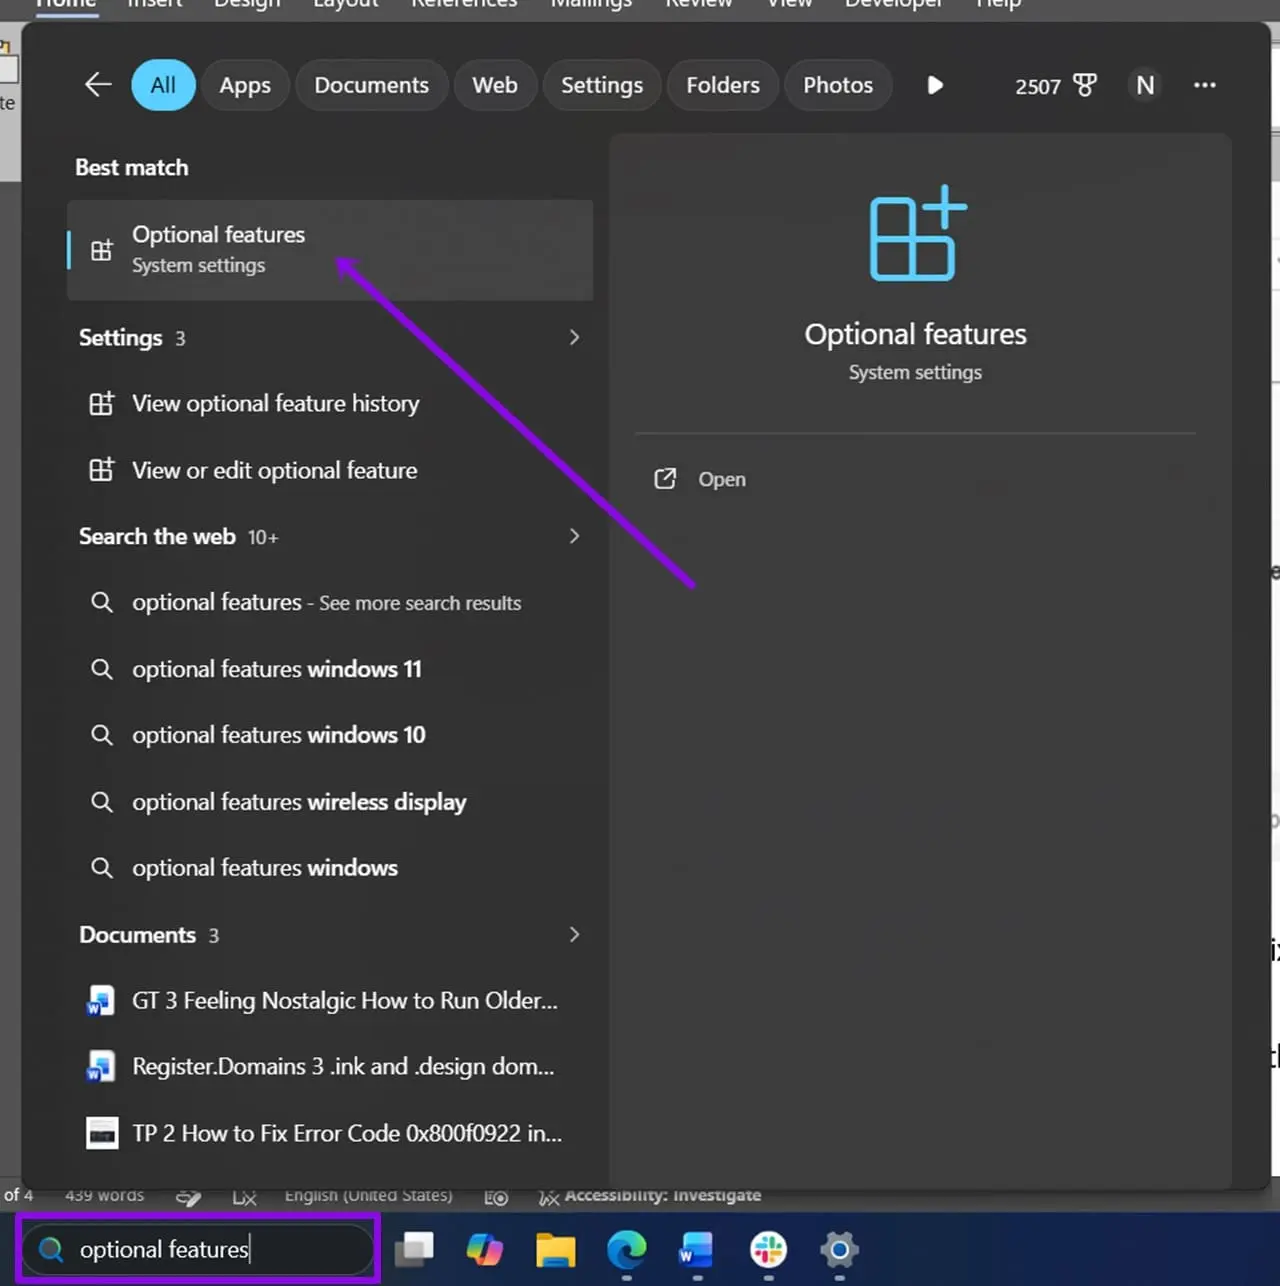Expand the Documents results section chevron

click(574, 934)
